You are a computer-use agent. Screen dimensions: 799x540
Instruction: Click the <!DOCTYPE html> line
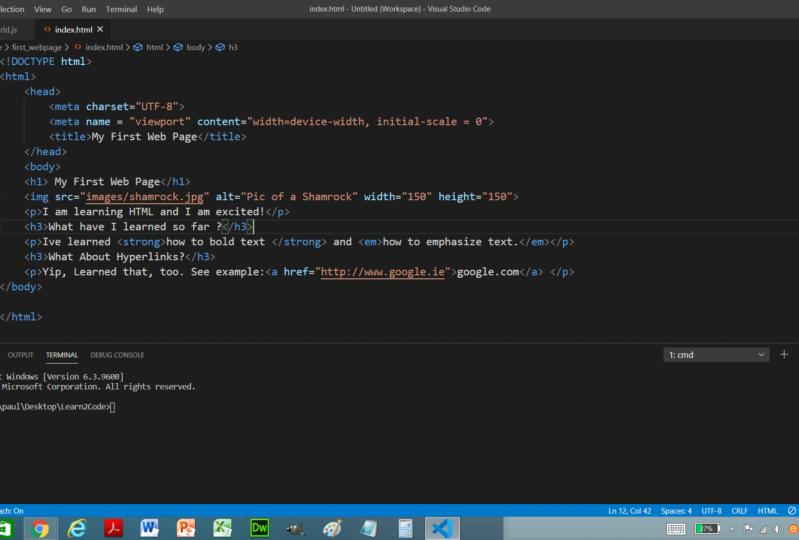[x=46, y=62]
